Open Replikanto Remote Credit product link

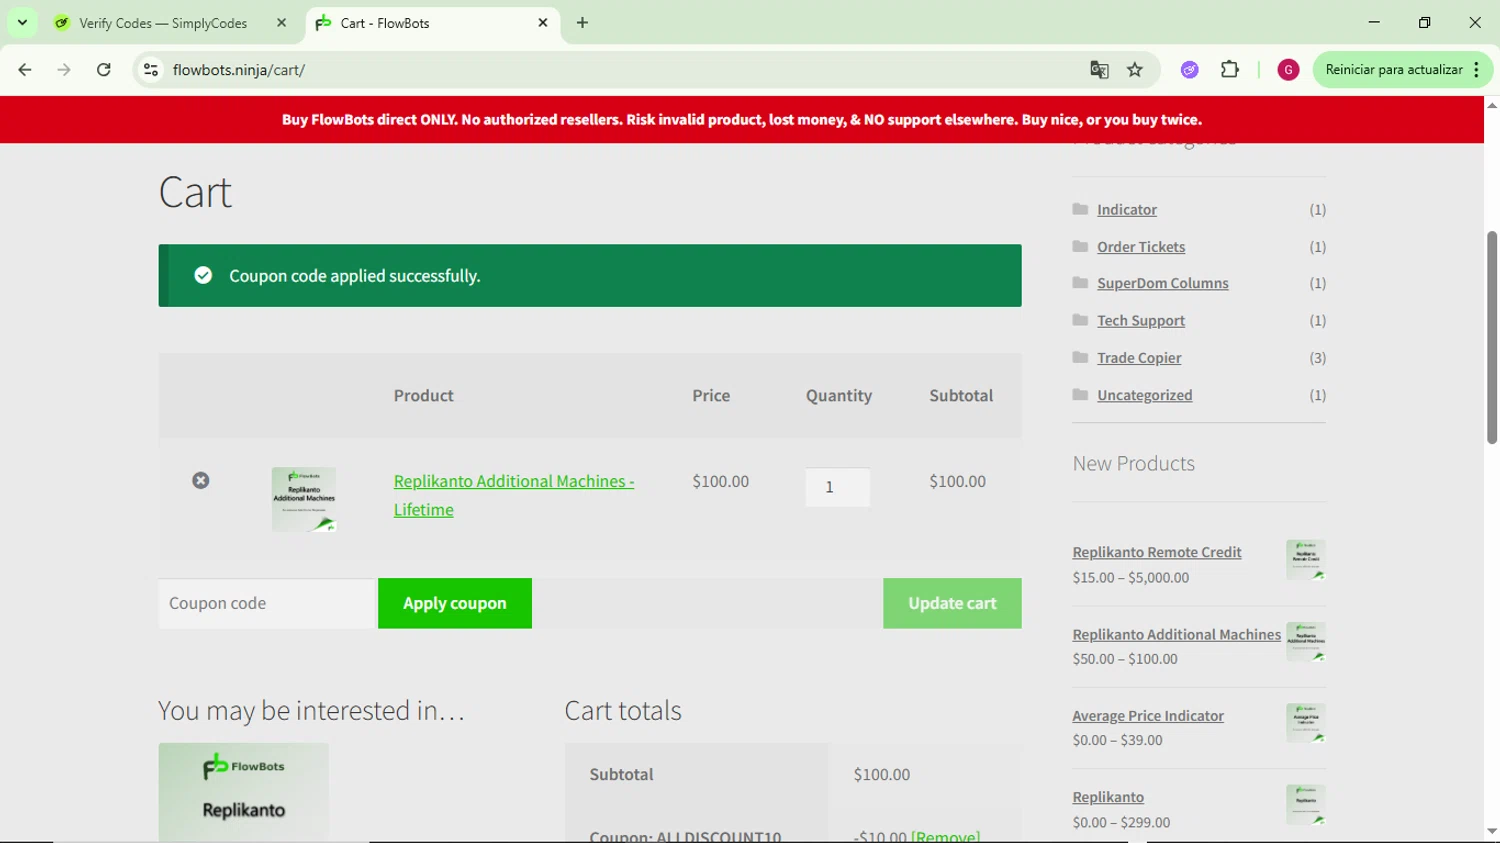tap(1157, 552)
